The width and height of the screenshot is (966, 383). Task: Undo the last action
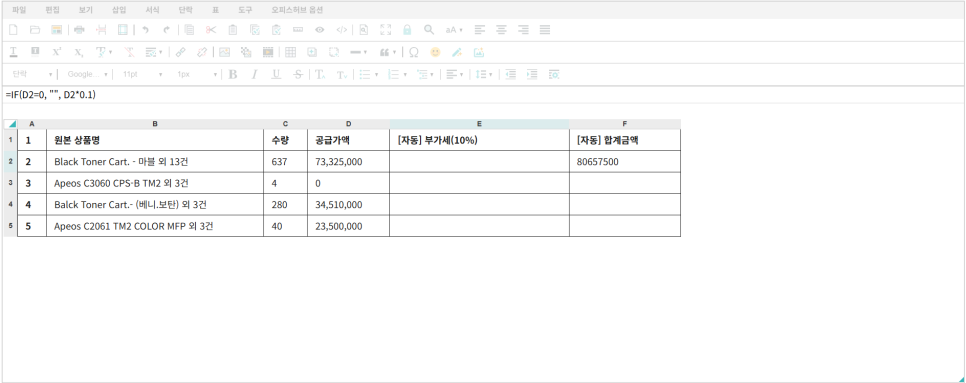pyautogui.click(x=145, y=30)
